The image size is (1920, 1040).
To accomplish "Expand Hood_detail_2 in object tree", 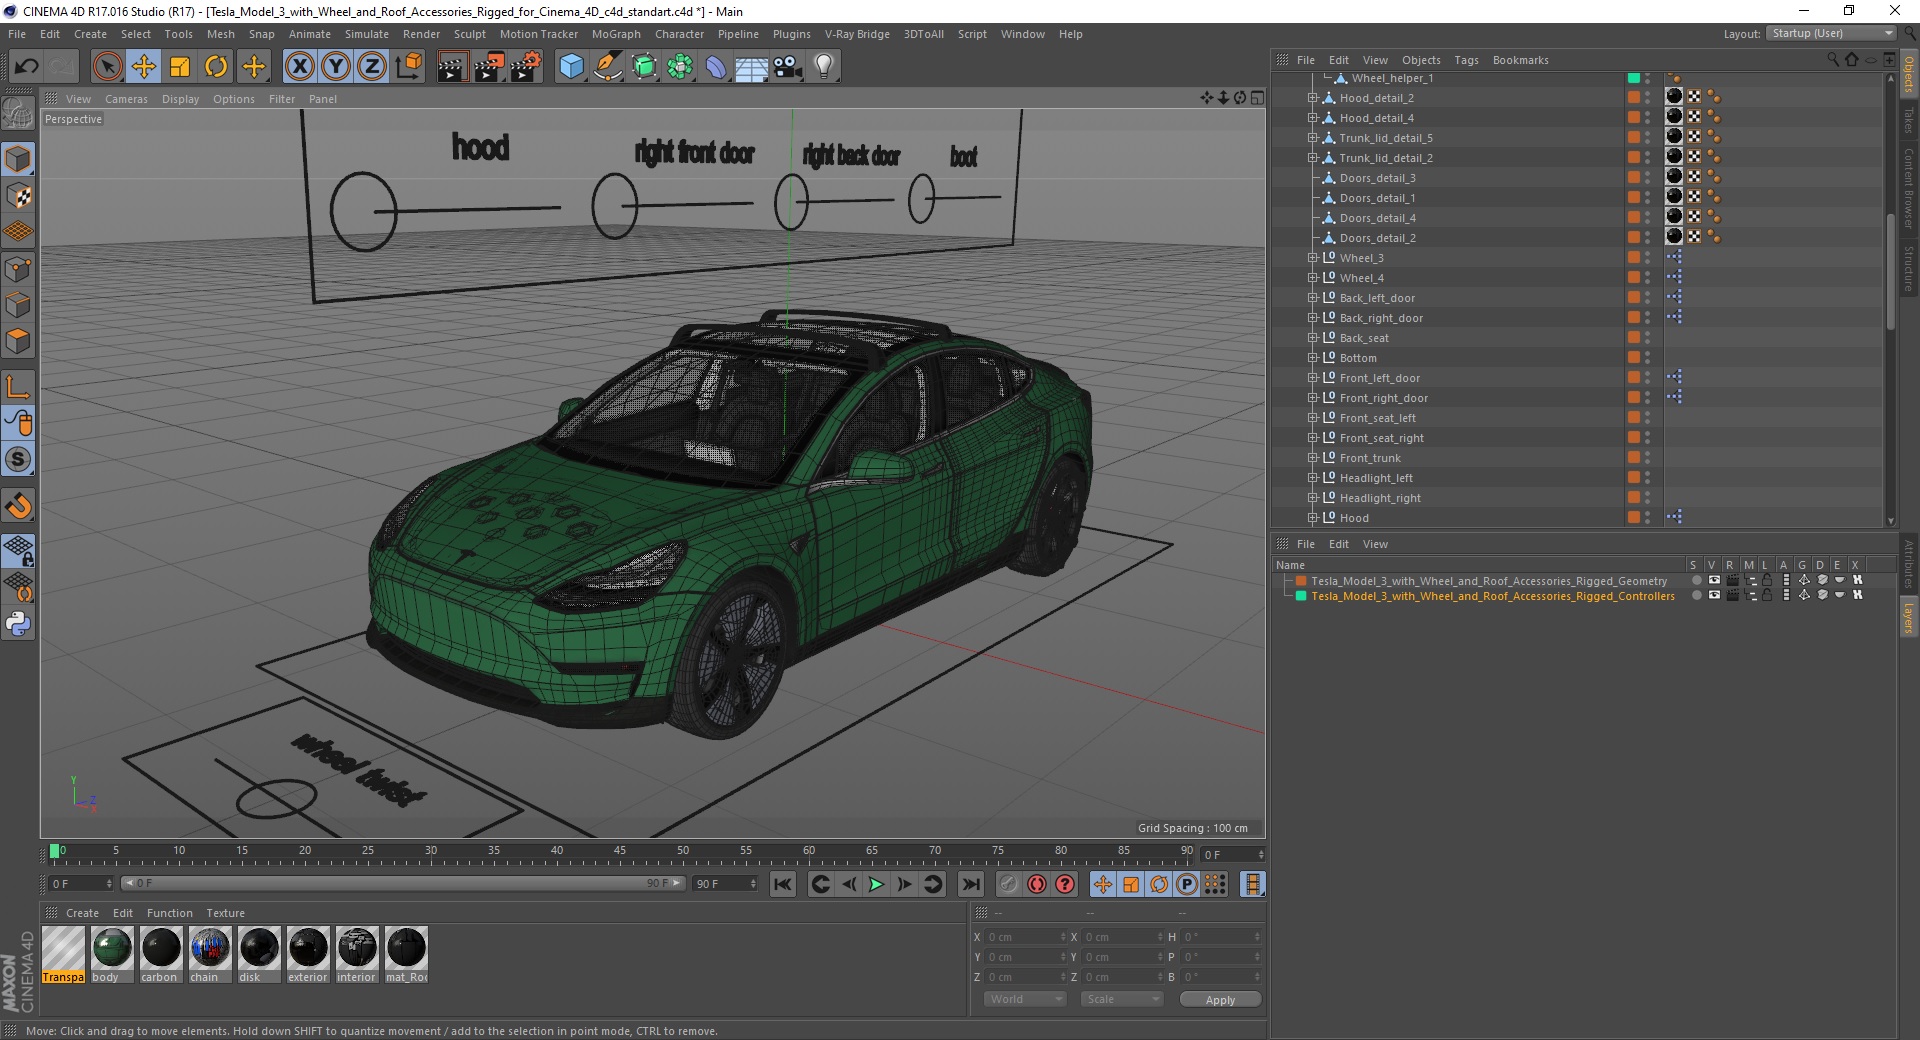I will [x=1313, y=98].
